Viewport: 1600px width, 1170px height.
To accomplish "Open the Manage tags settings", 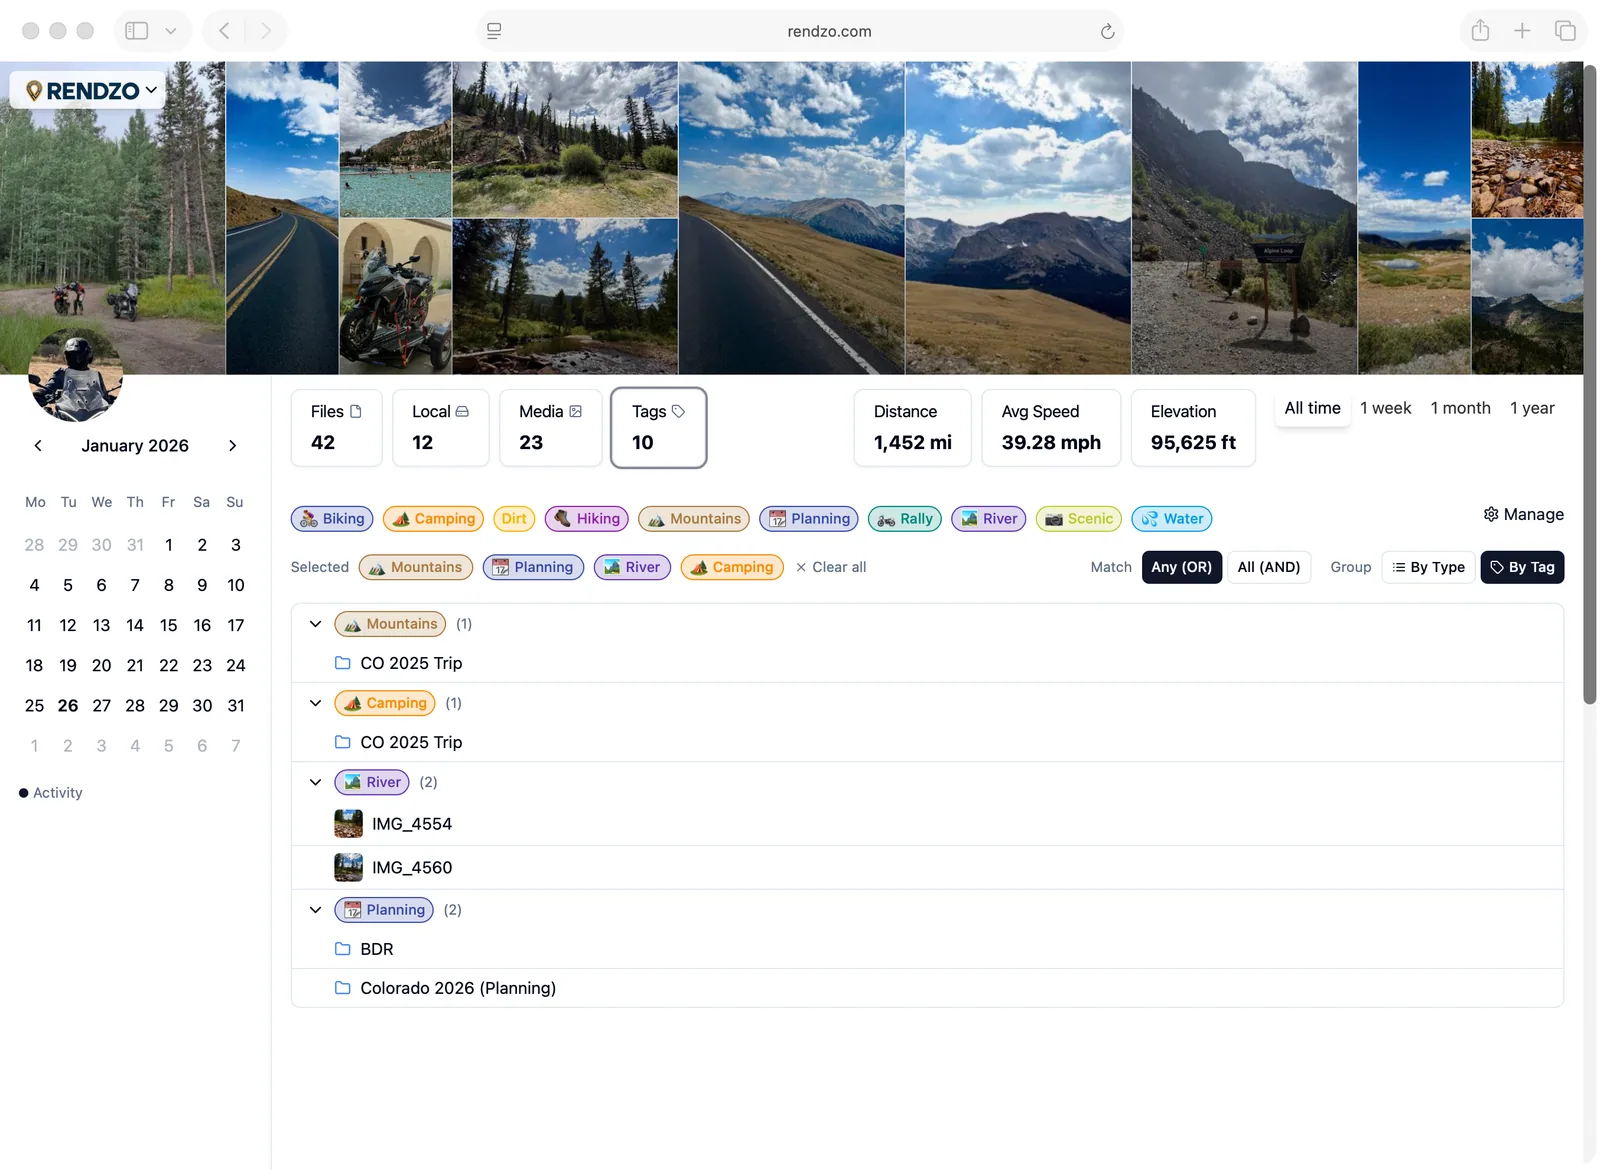I will pyautogui.click(x=1523, y=514).
